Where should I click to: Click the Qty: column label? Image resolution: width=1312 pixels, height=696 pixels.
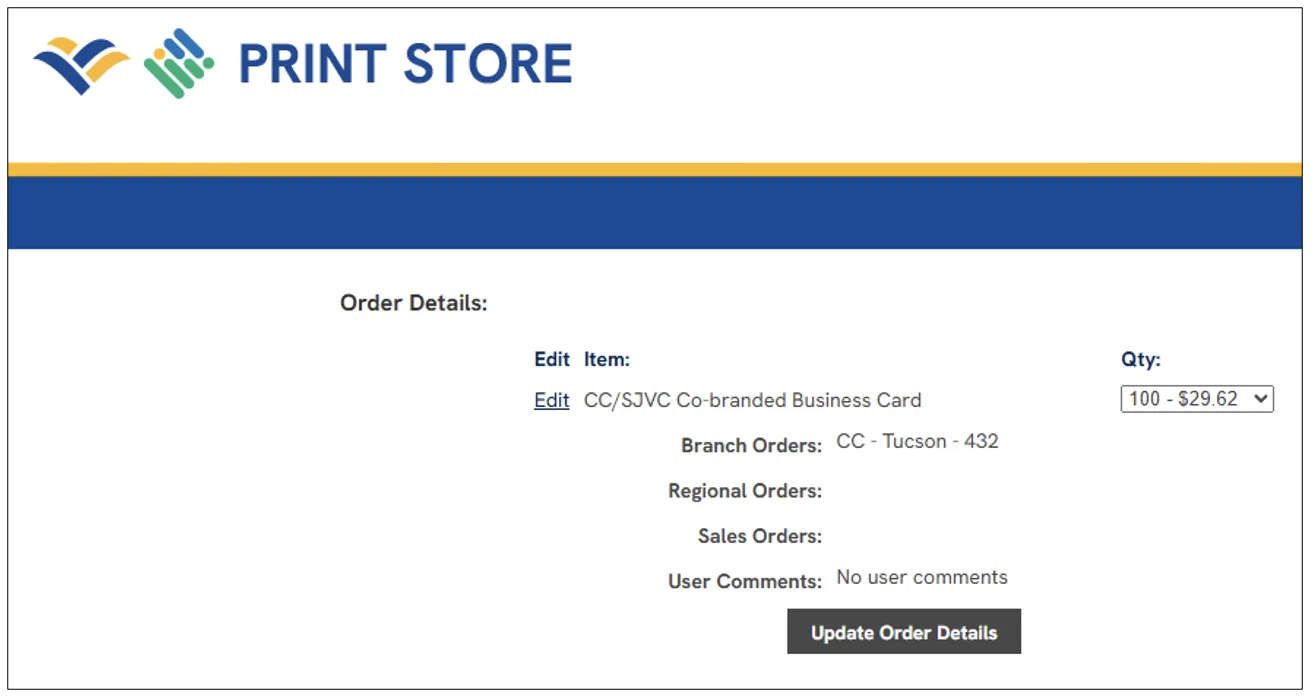1140,359
